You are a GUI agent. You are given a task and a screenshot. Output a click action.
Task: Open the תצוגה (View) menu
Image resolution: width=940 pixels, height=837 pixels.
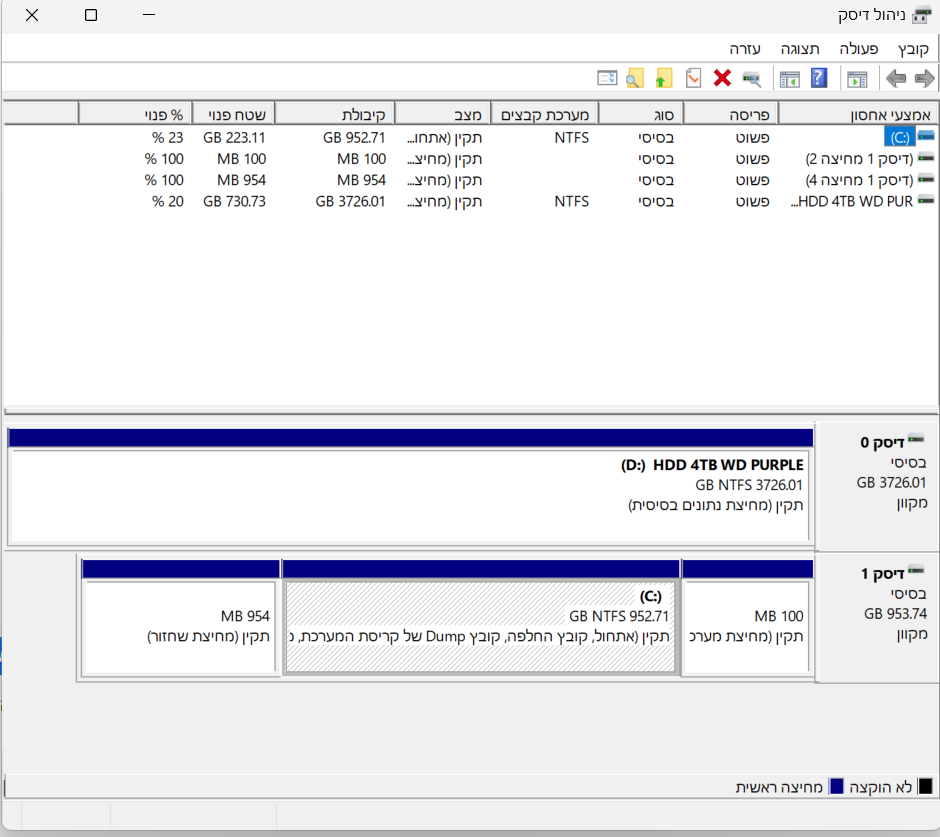(798, 48)
